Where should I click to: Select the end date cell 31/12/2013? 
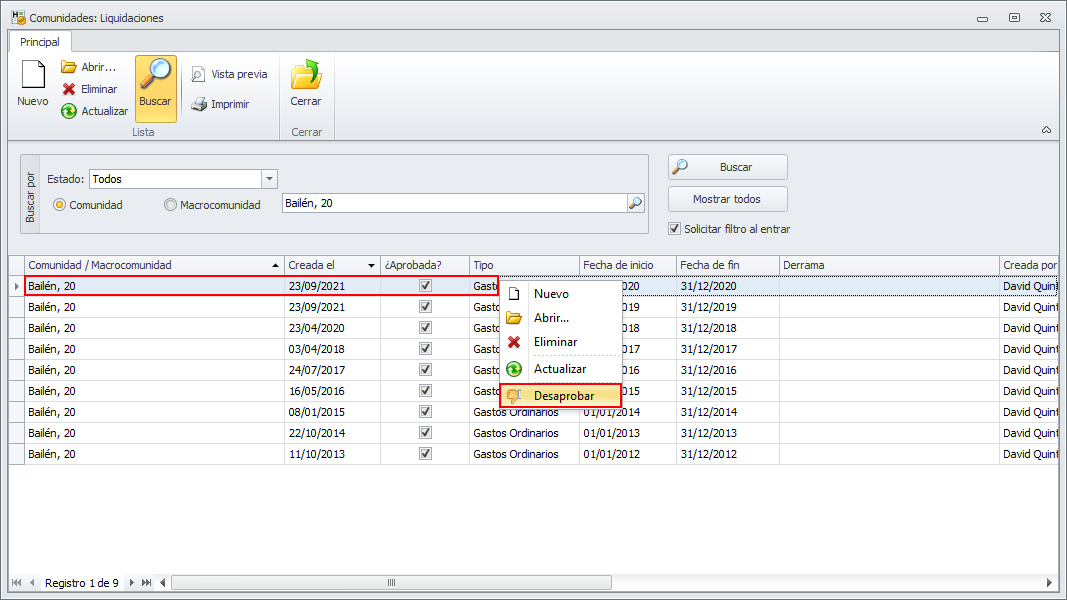pos(727,433)
